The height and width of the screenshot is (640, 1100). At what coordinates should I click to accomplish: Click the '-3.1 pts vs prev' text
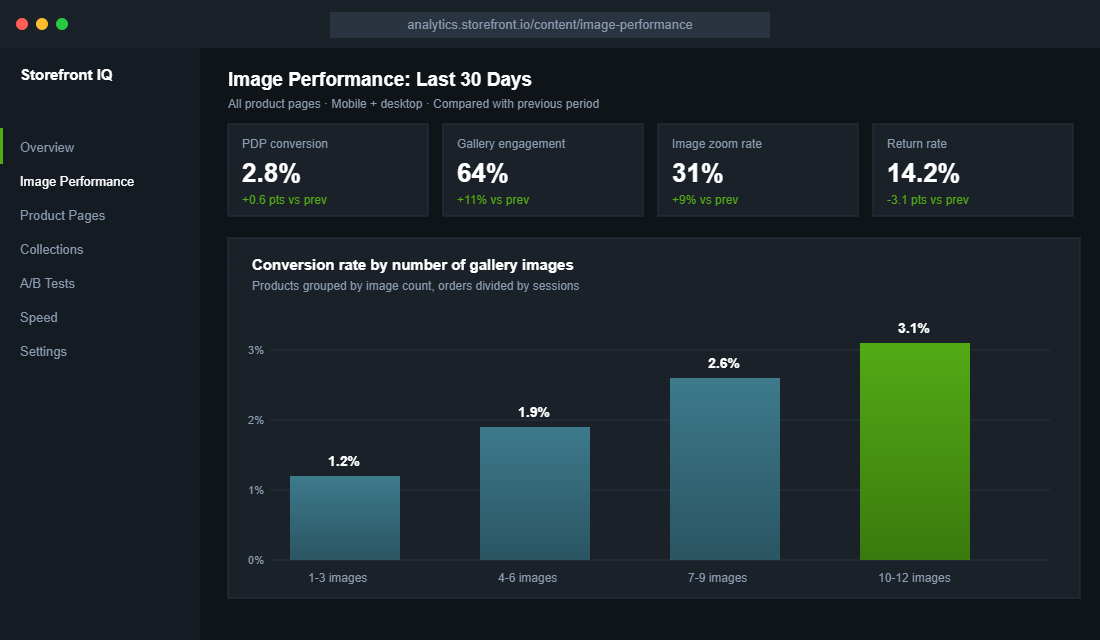(927, 200)
